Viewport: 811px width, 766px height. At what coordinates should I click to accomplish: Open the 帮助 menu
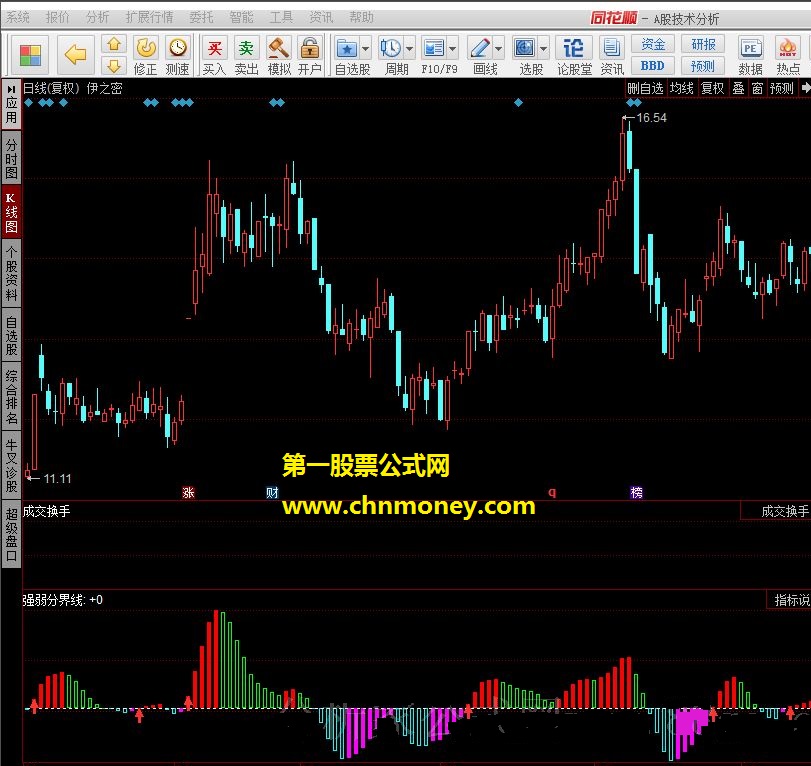click(x=362, y=18)
